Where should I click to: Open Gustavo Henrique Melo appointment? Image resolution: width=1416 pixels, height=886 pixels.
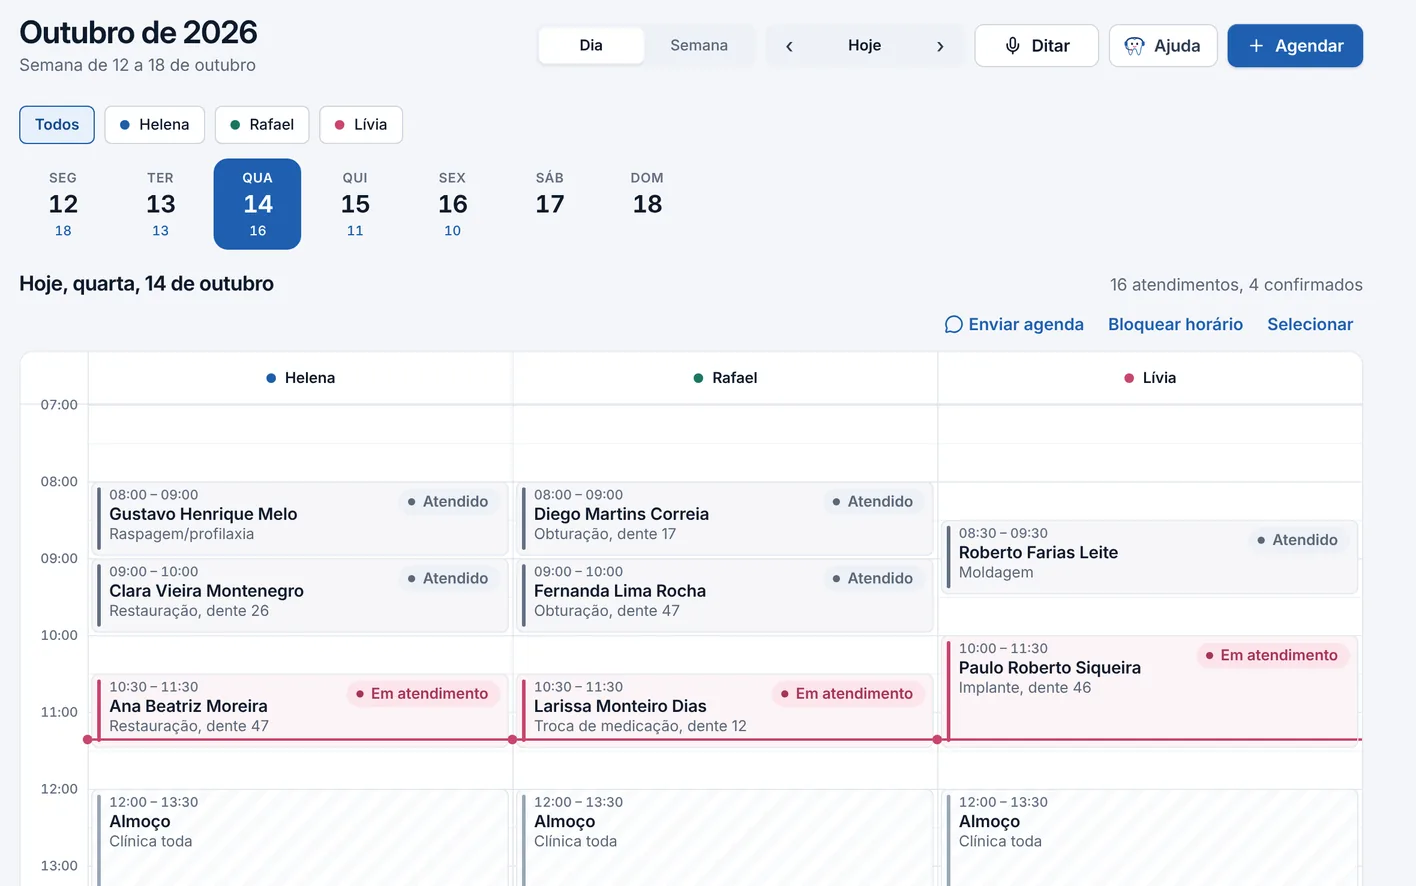click(300, 519)
